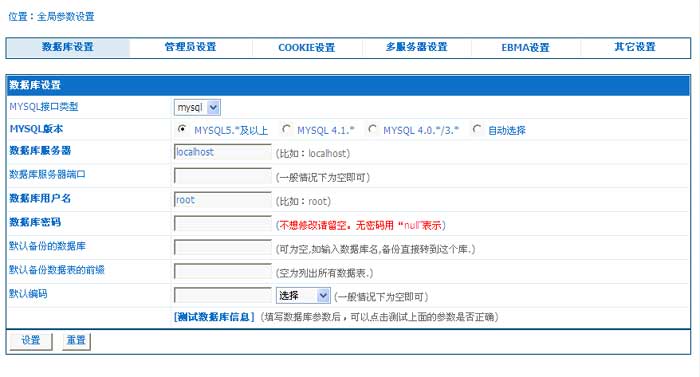This screenshot has height=377, width=700.
Task: Open the mysql interface type dropdown
Action: click(197, 107)
